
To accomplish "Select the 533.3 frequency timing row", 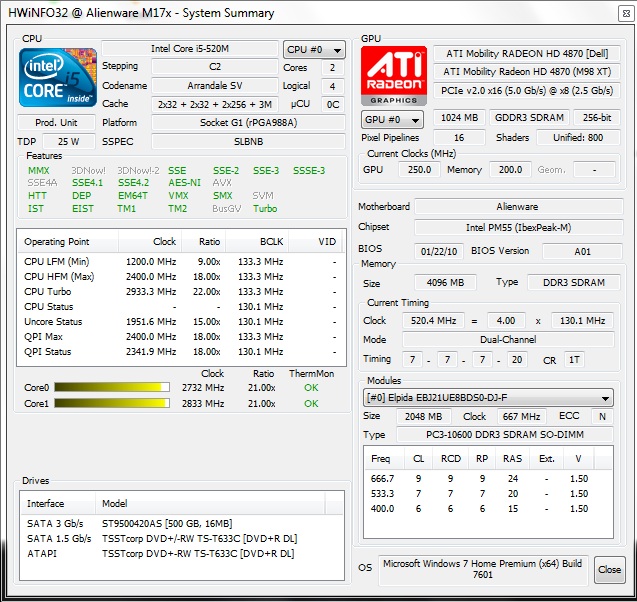I will [488, 494].
